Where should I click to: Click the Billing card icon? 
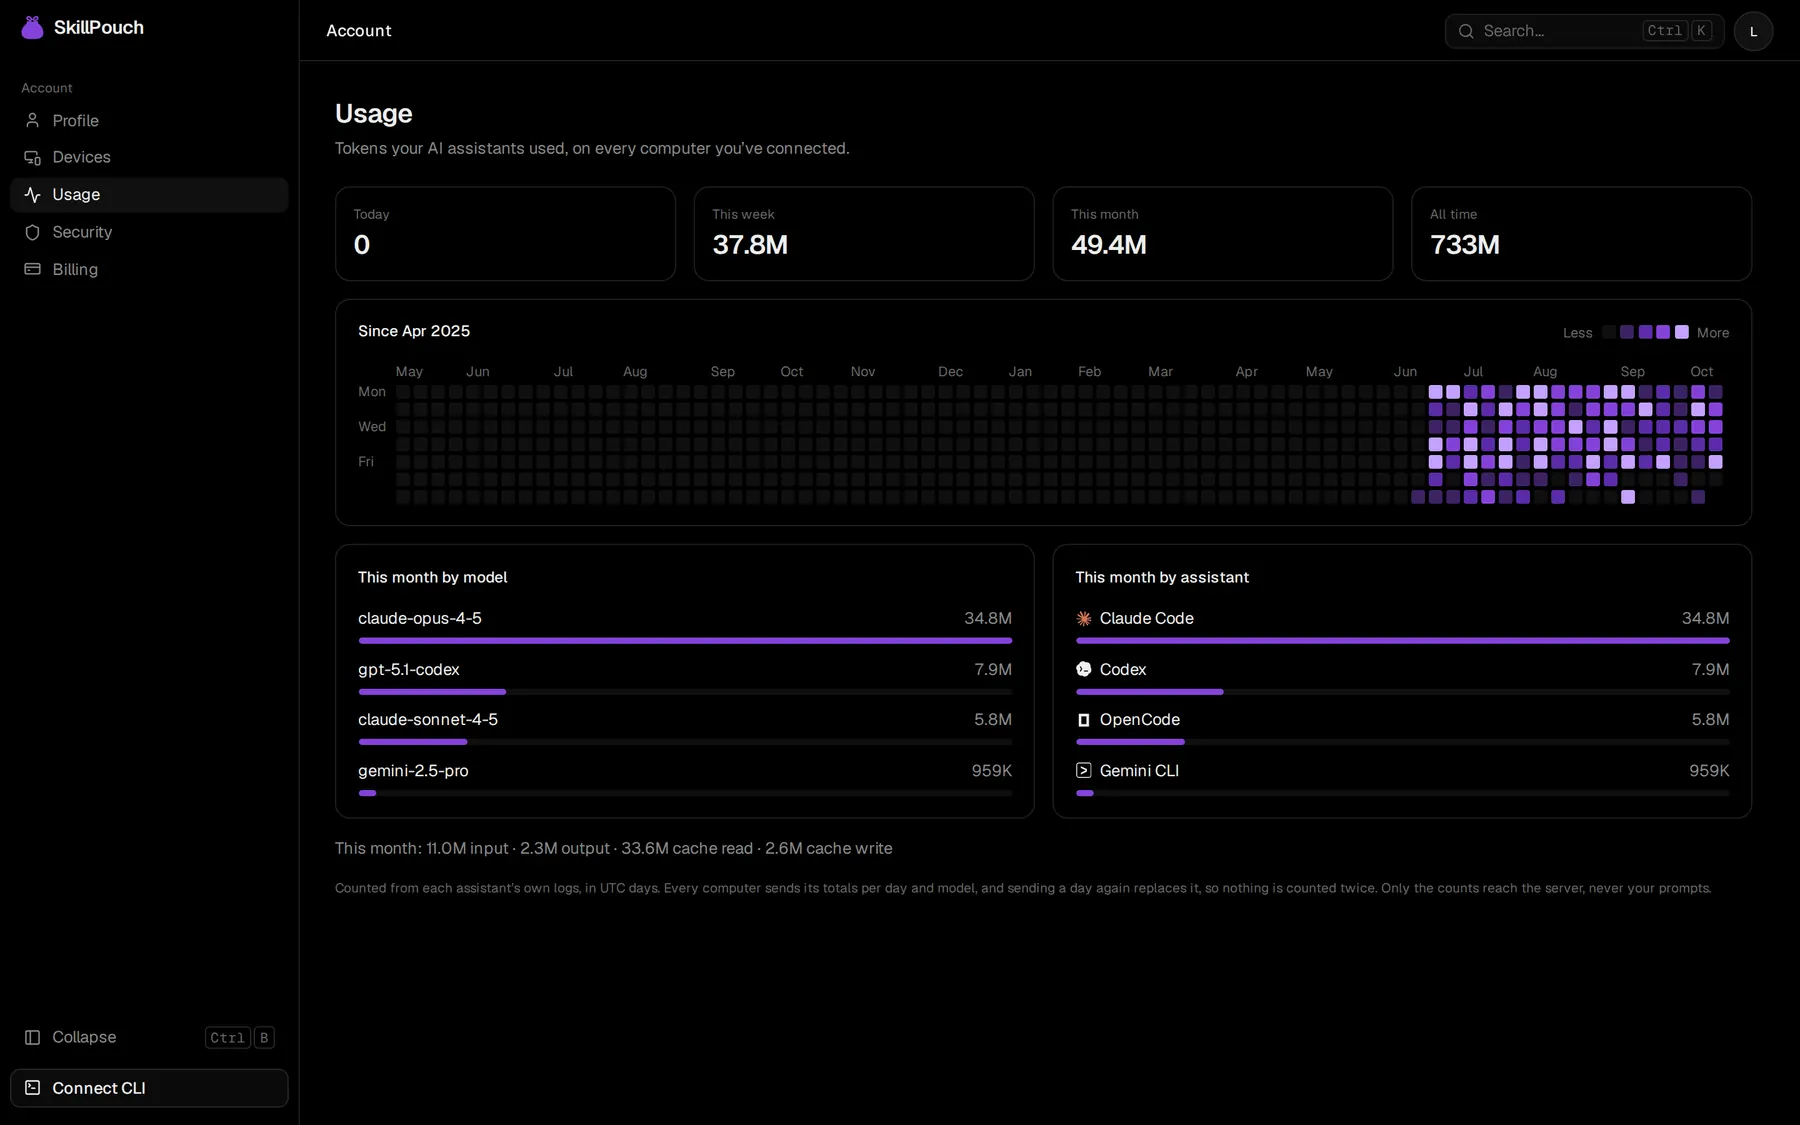(33, 269)
